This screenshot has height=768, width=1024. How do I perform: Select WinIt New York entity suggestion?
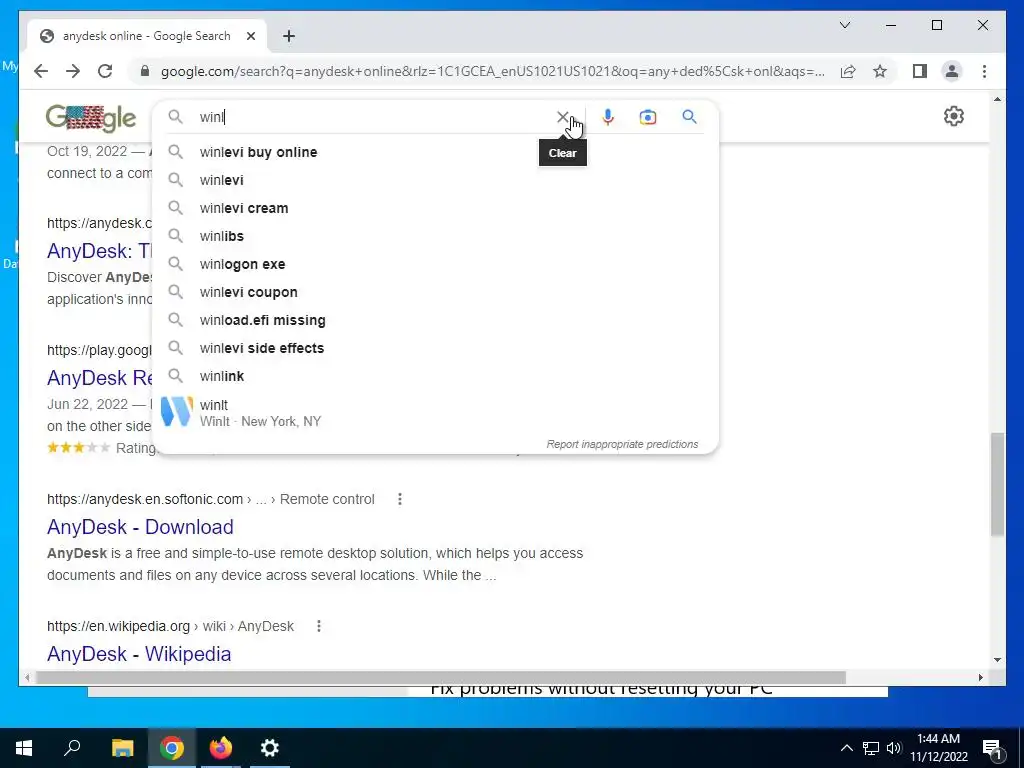pyautogui.click(x=436, y=413)
